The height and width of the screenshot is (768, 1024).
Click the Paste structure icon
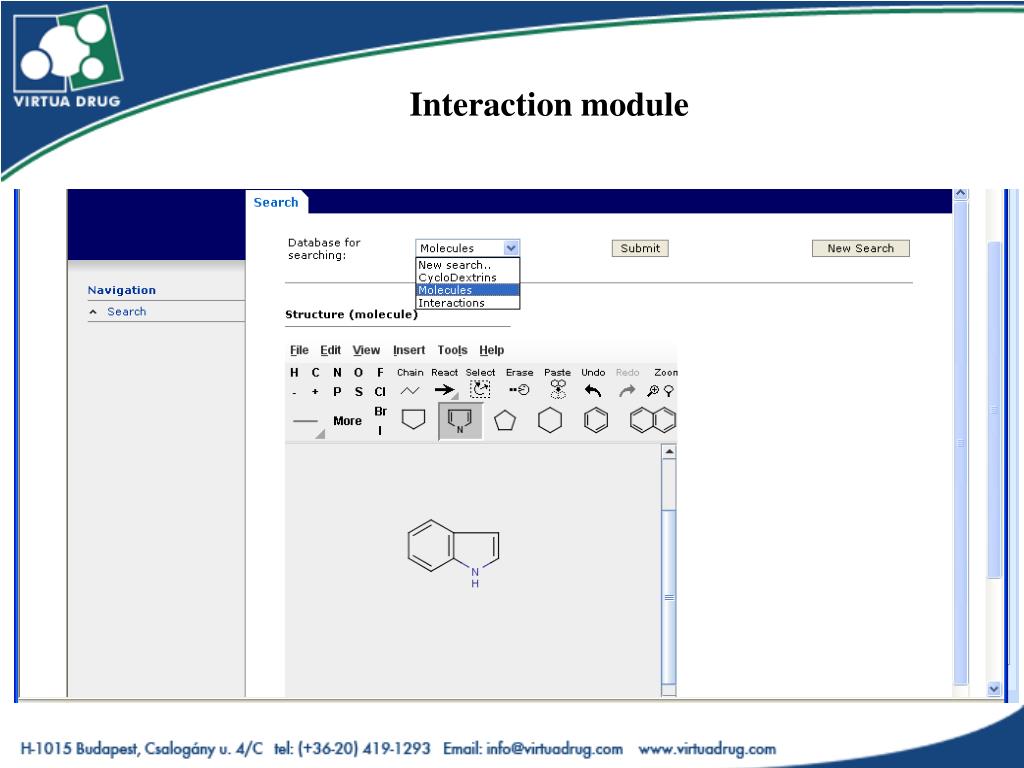click(558, 390)
